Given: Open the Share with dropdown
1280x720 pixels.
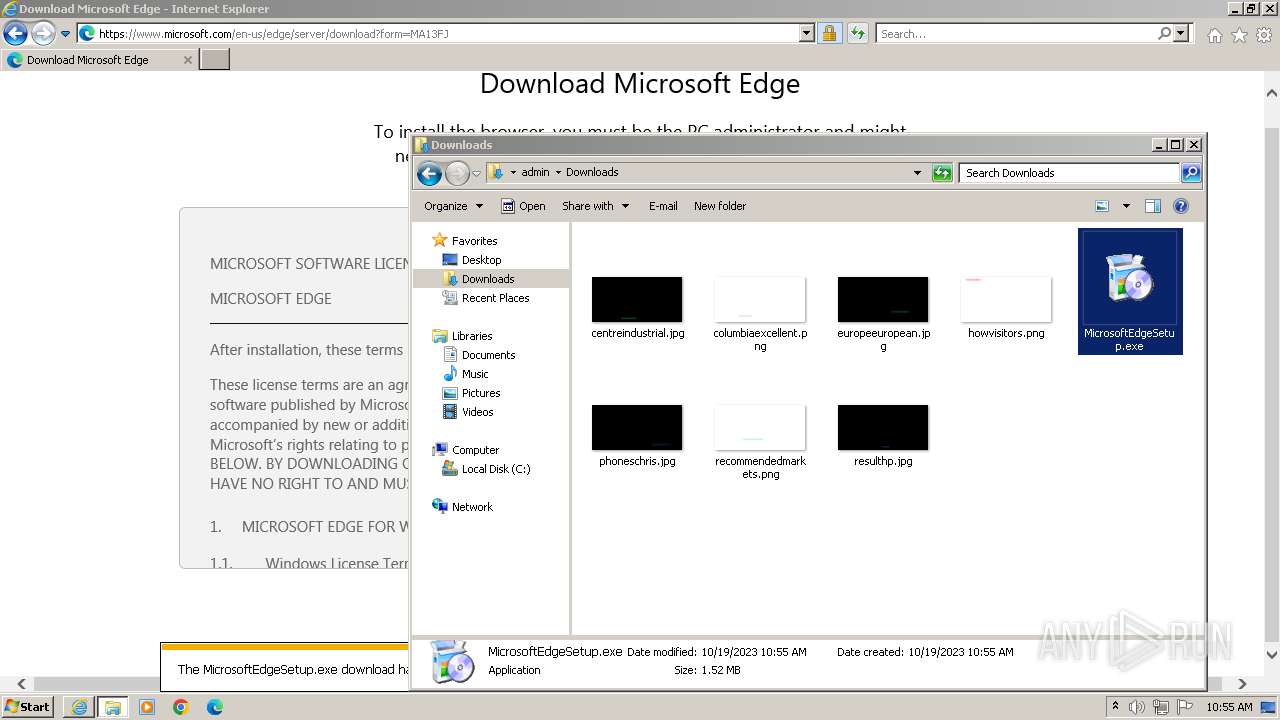Looking at the screenshot, I should coord(596,206).
